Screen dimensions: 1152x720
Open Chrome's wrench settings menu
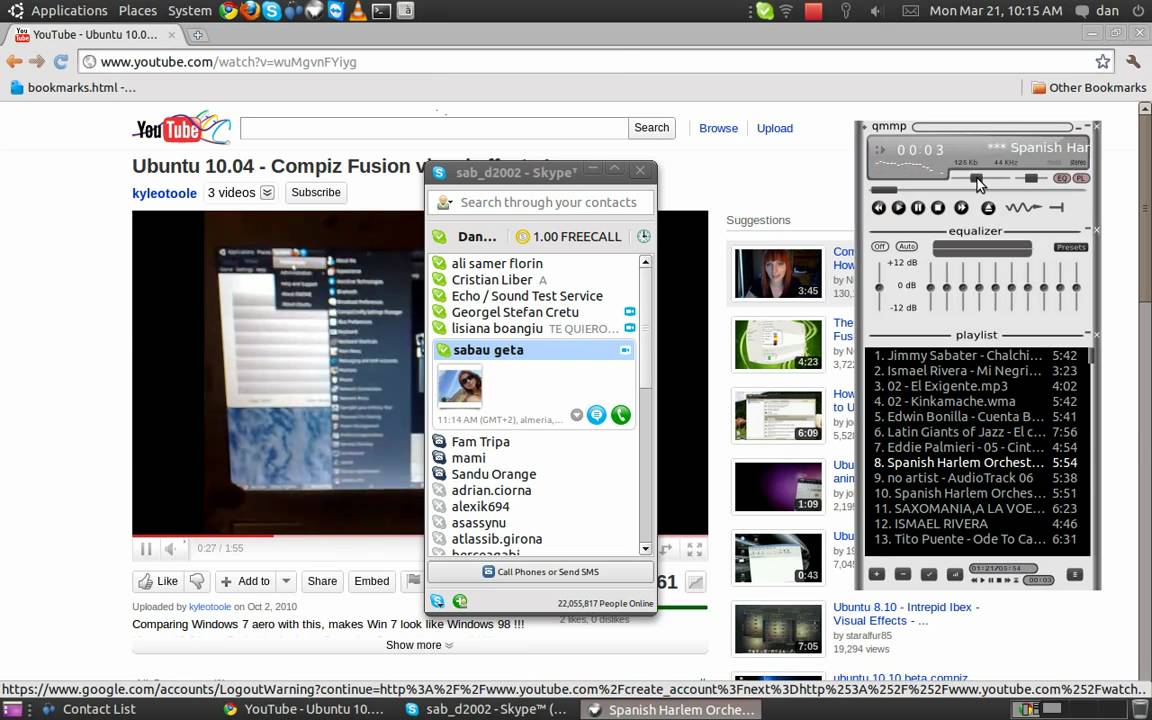click(x=1132, y=62)
